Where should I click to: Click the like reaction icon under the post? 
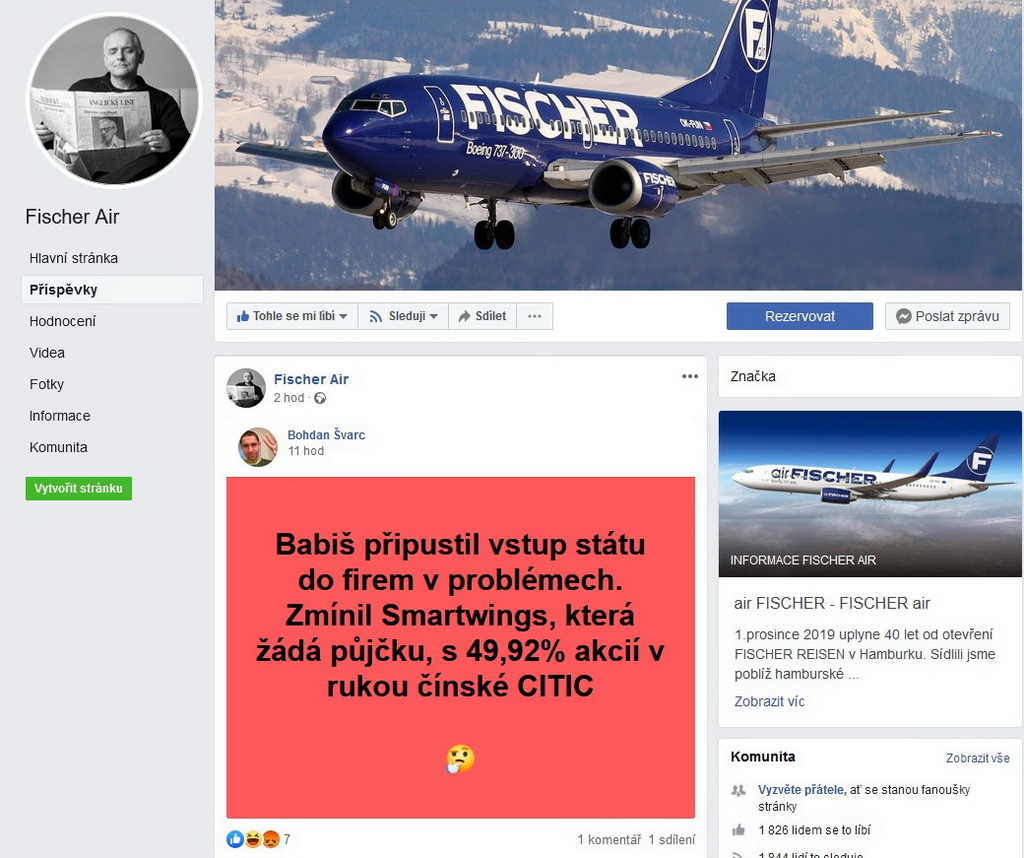234,839
